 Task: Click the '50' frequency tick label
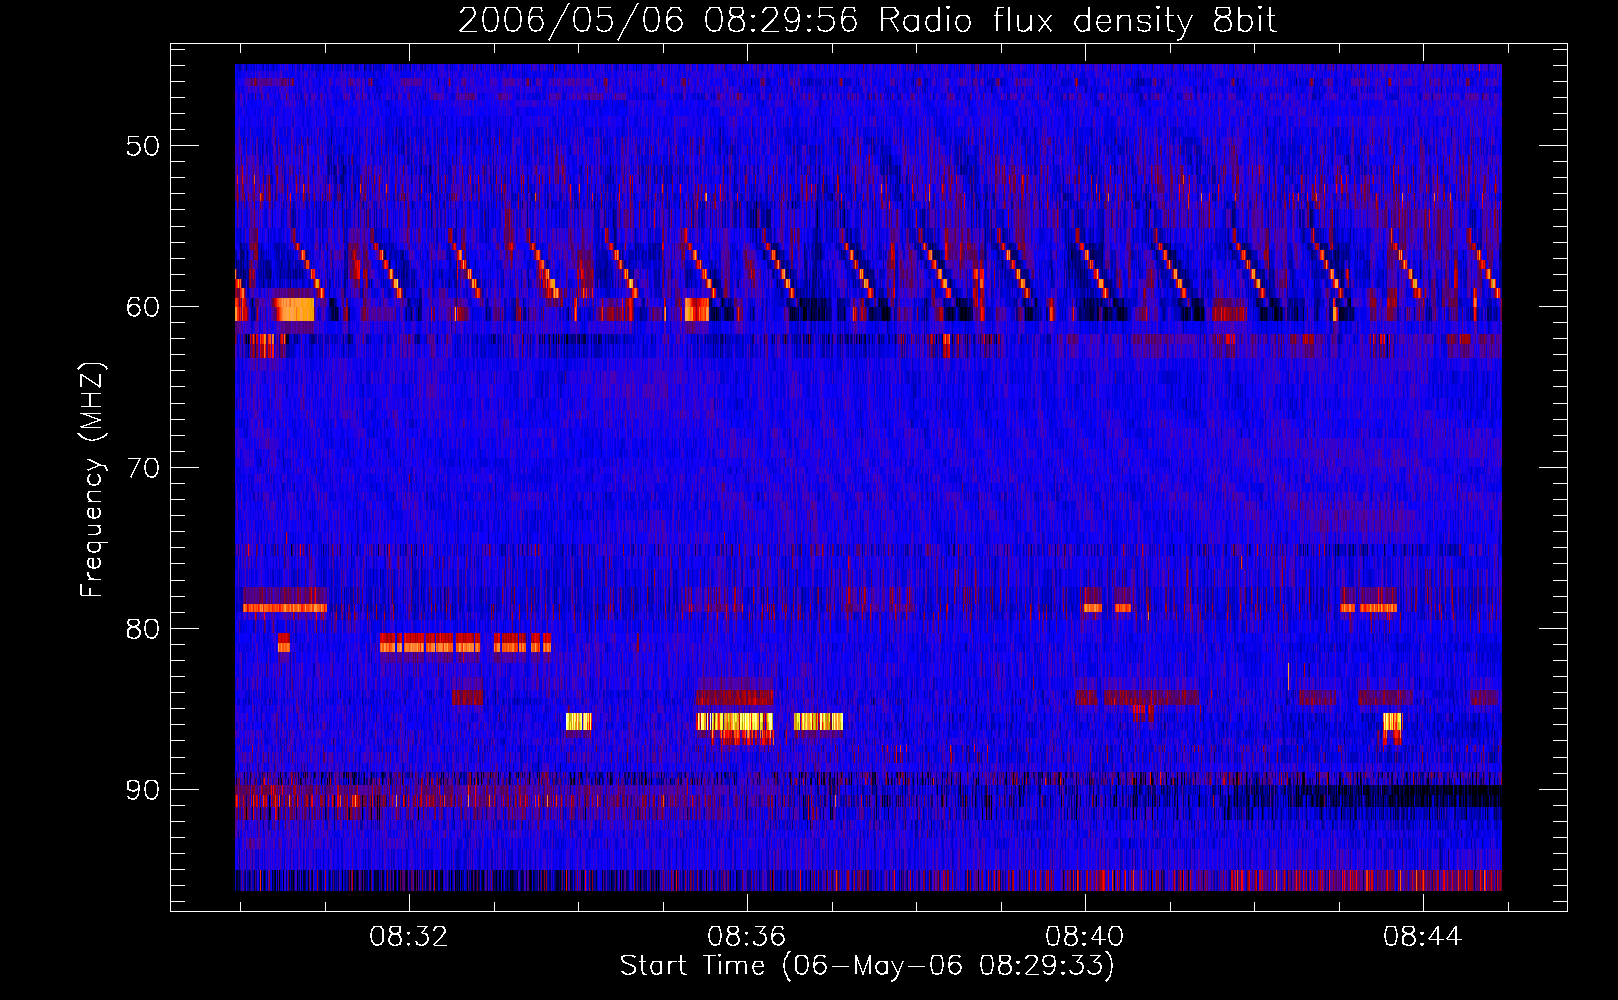(143, 146)
